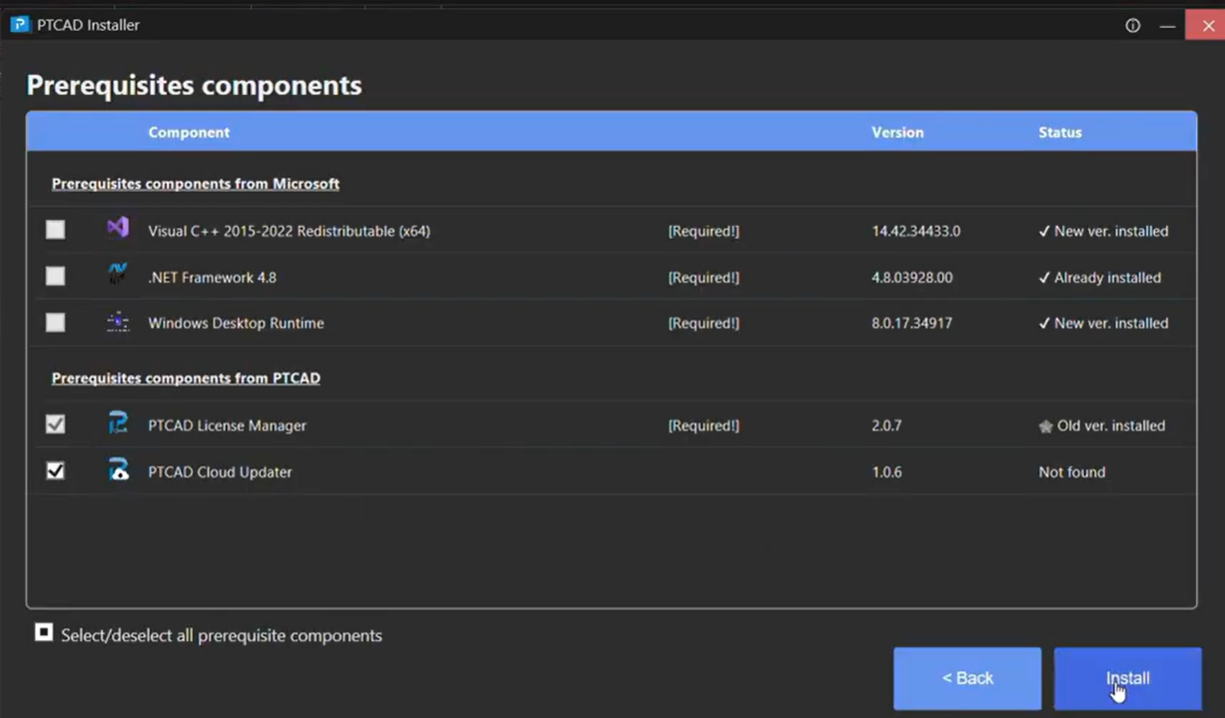Click the Version column header
The width and height of the screenshot is (1225, 718).
(x=897, y=132)
